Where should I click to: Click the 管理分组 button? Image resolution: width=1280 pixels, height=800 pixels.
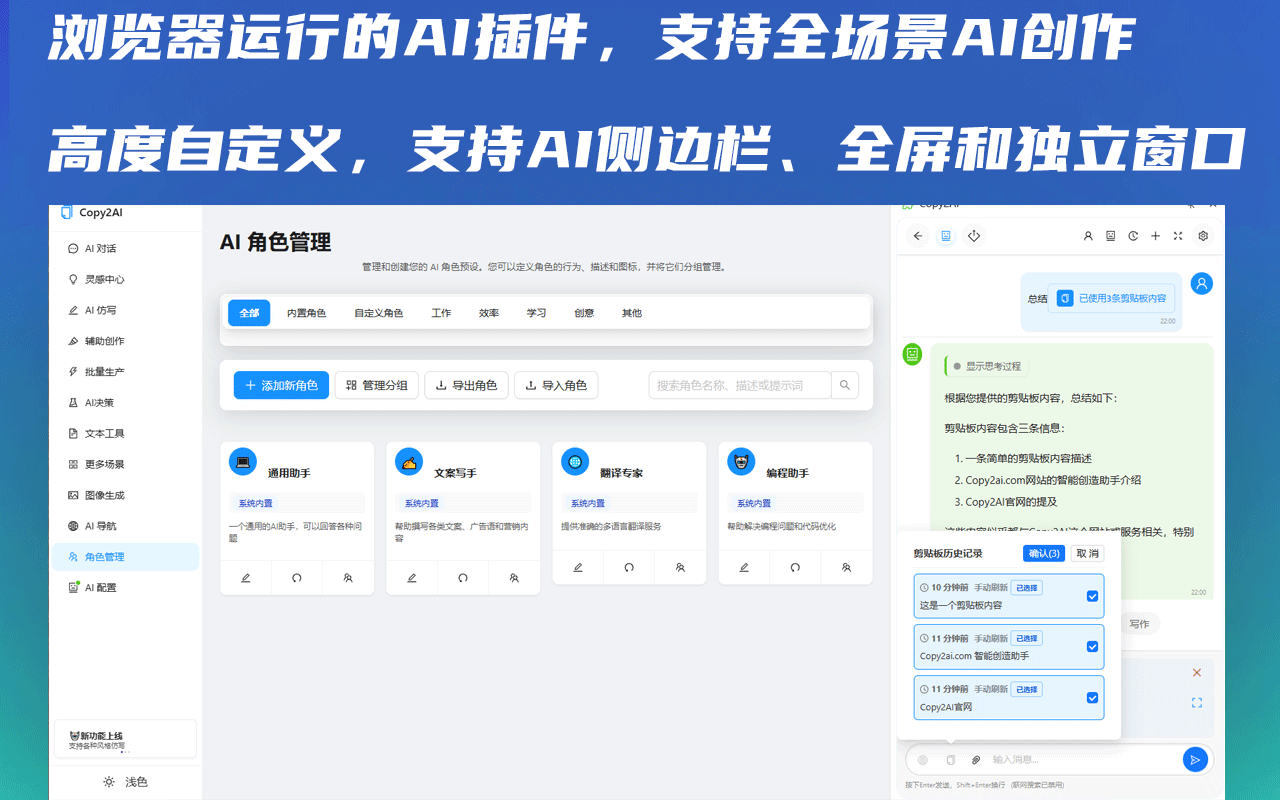tap(377, 385)
